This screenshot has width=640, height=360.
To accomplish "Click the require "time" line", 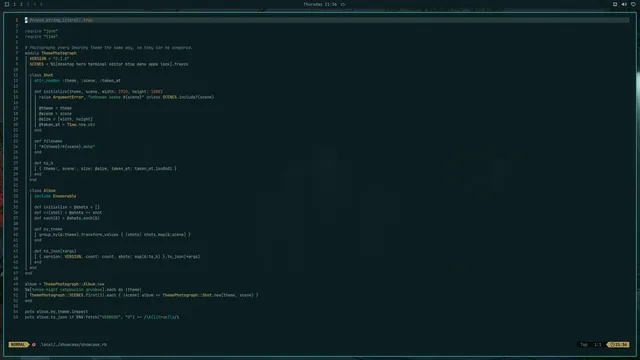I will (41, 37).
